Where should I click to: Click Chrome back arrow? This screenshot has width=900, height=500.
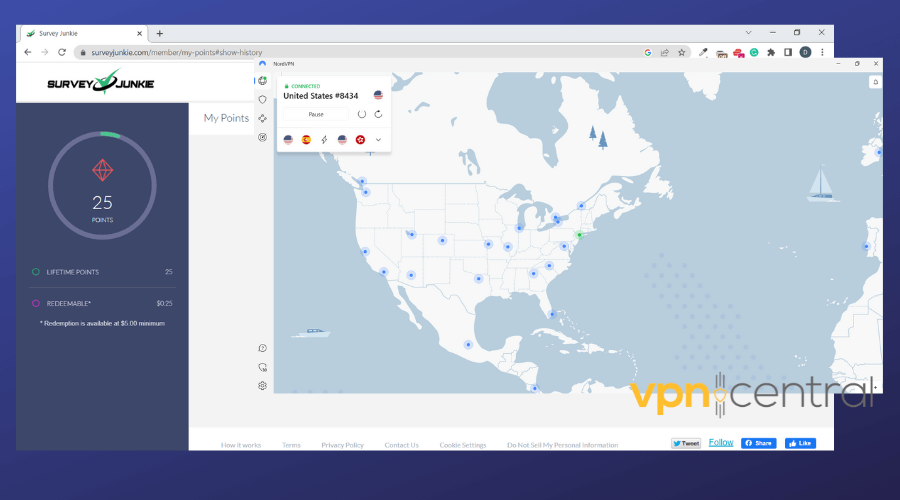tap(28, 52)
